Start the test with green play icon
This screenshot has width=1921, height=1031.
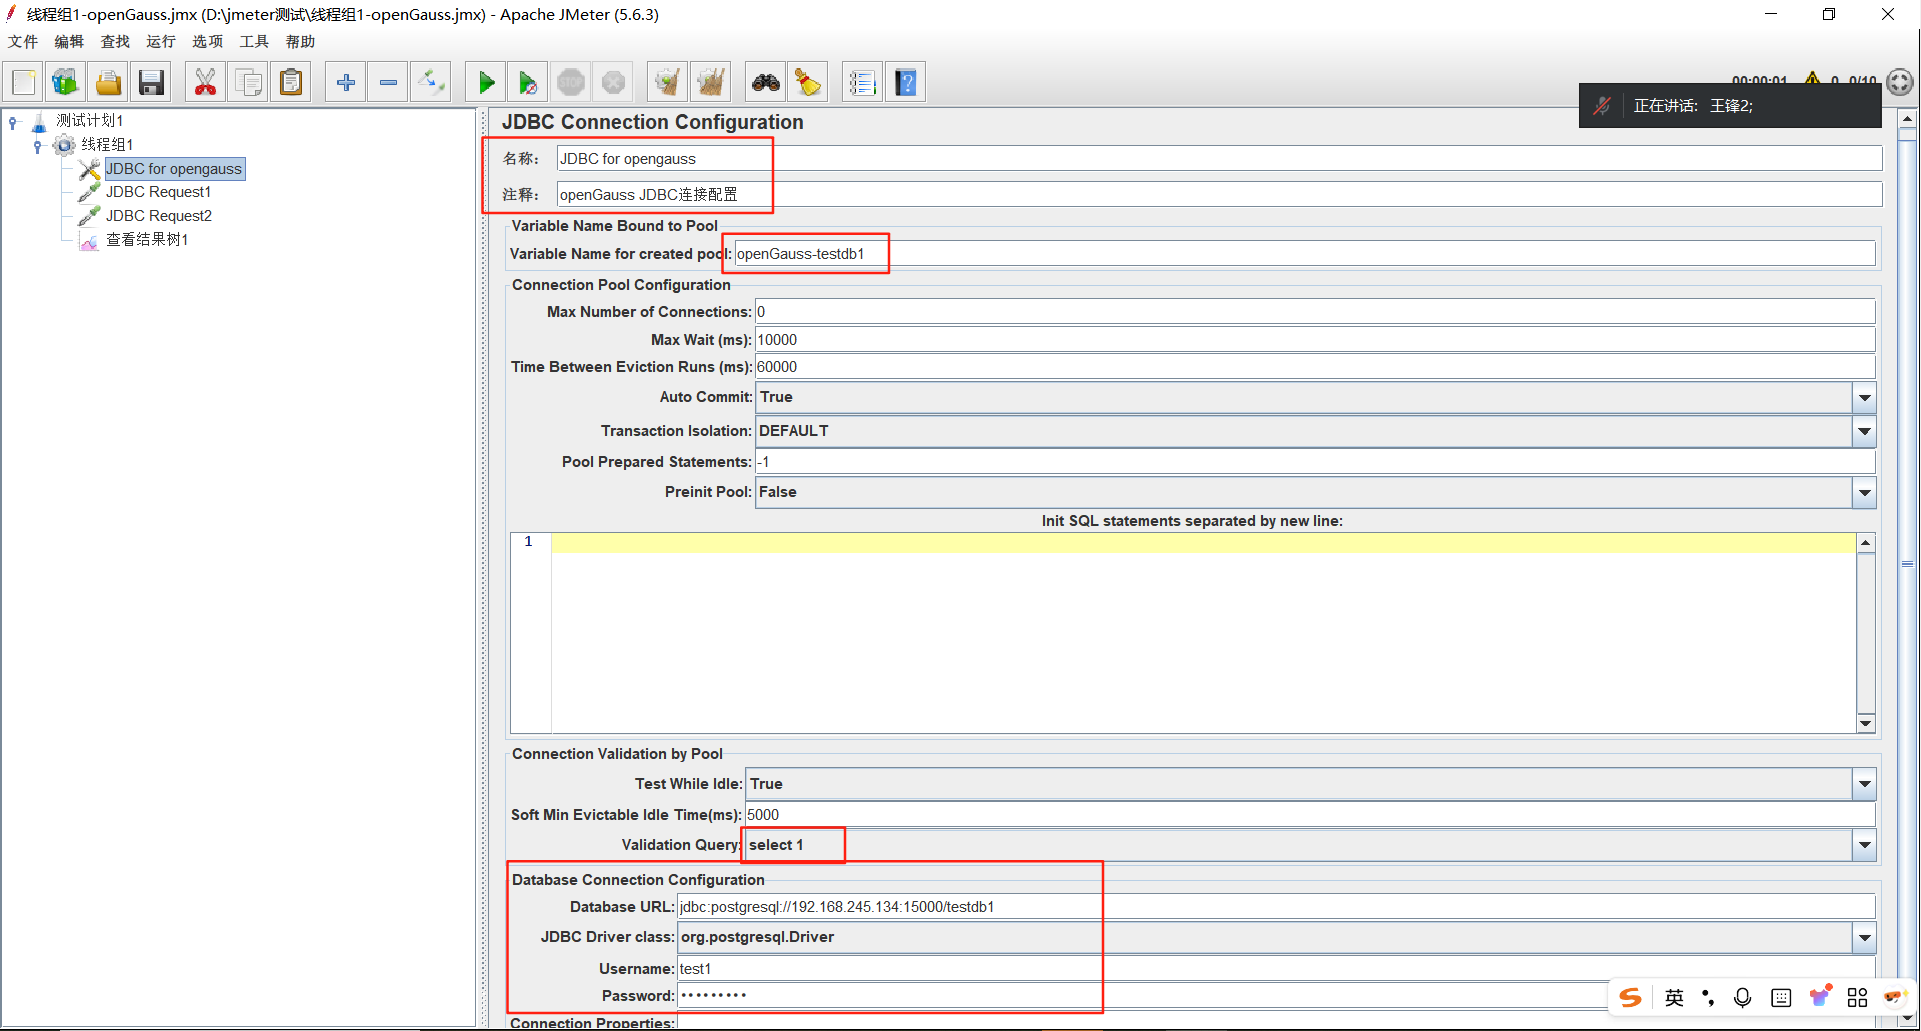tap(486, 82)
